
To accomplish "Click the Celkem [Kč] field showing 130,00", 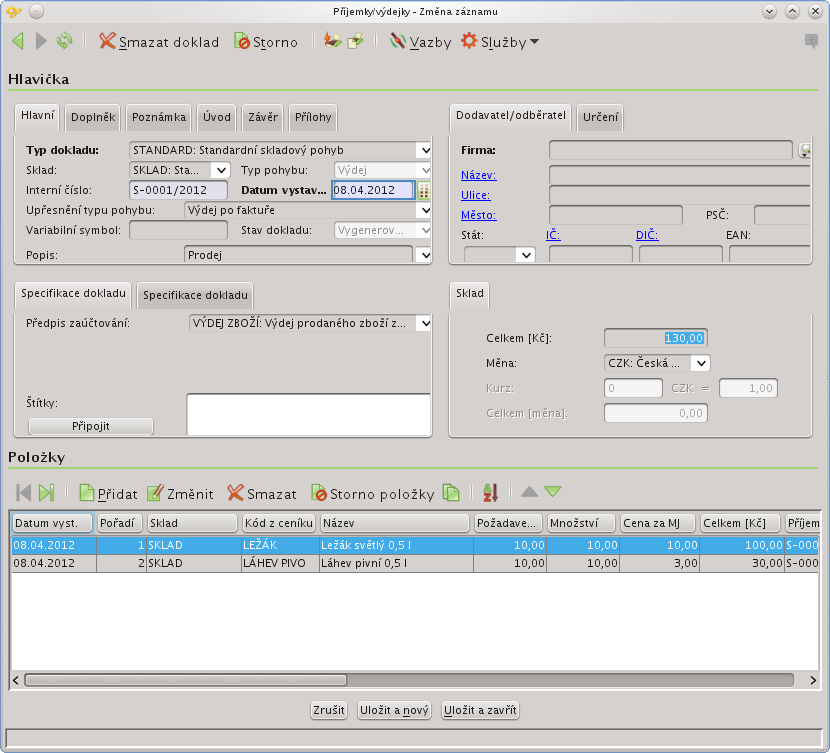I will coord(655,339).
